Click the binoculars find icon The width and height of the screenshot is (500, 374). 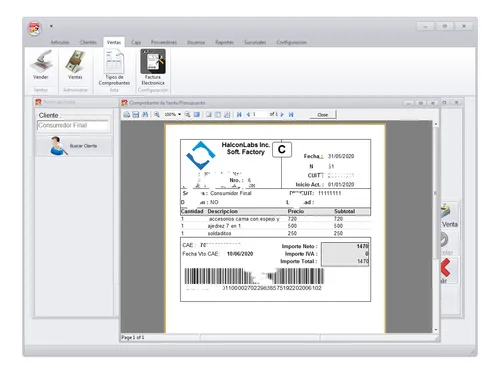(x=145, y=115)
